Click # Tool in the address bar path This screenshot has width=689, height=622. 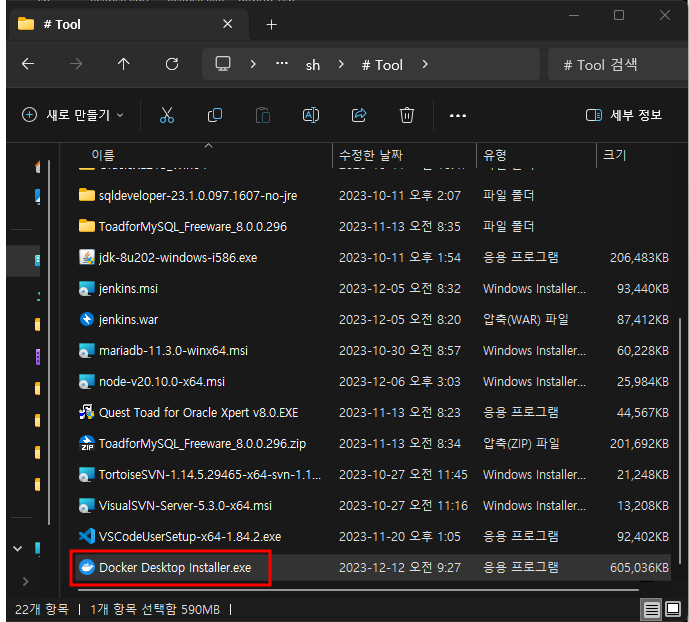tap(382, 65)
